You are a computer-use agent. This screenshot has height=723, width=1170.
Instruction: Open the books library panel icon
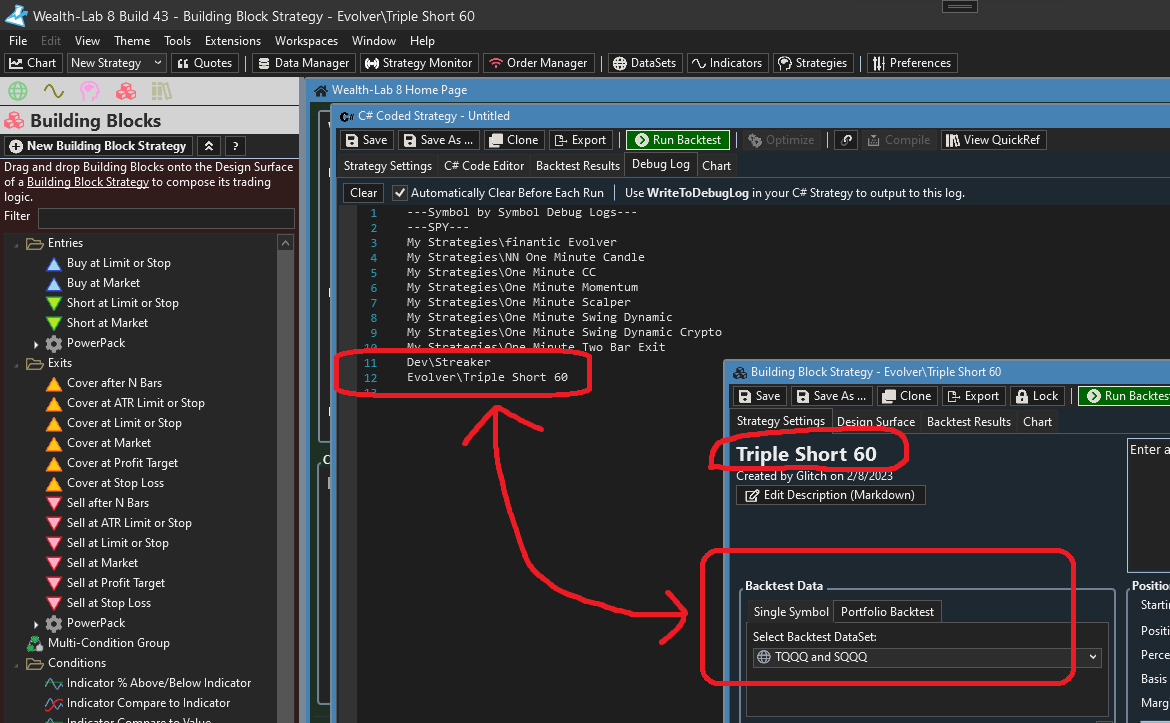162,92
